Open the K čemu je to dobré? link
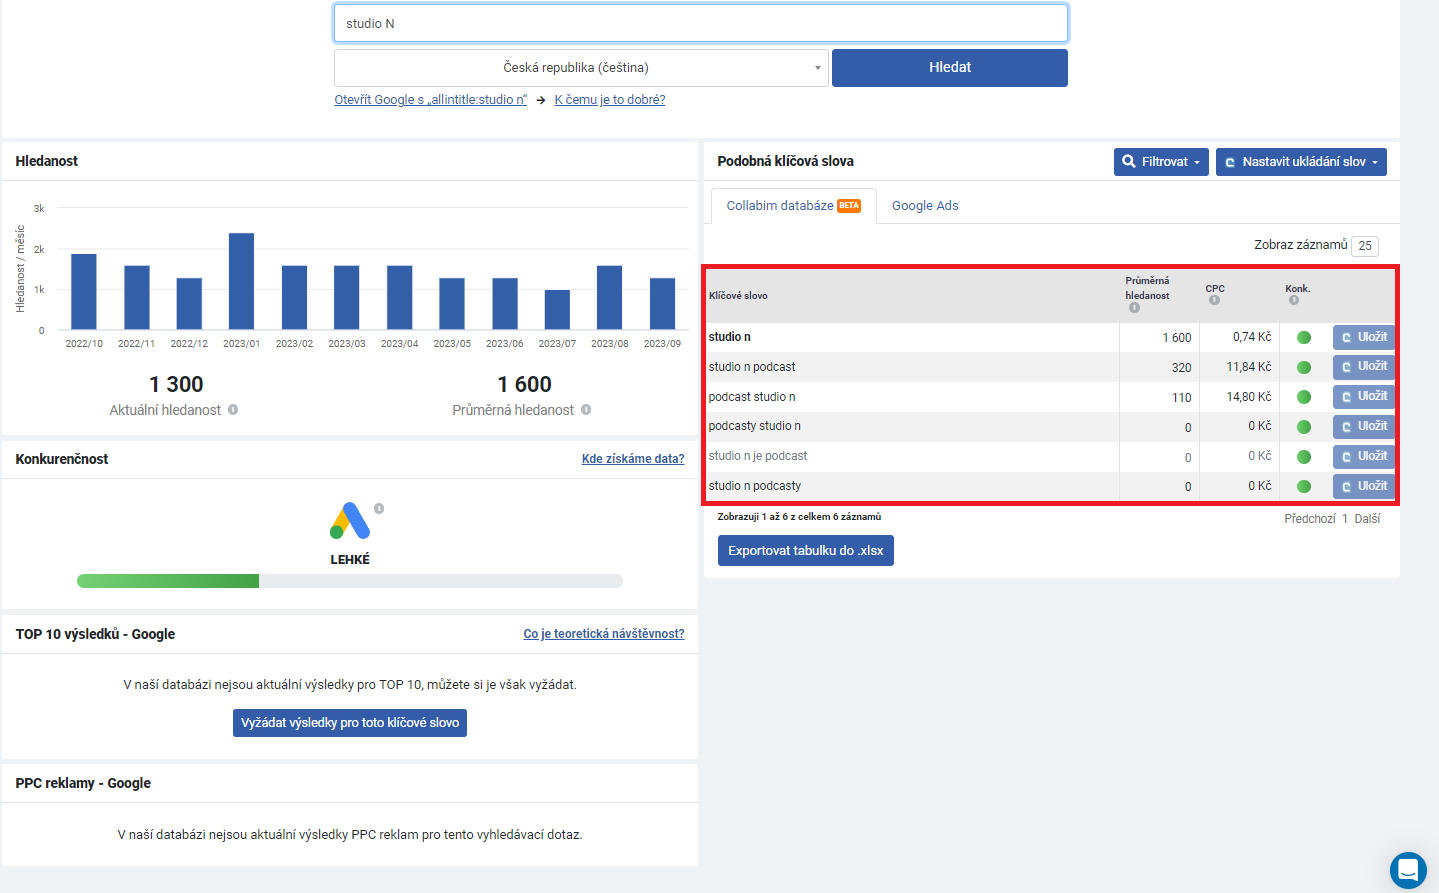The image size is (1439, 893). click(x=610, y=100)
